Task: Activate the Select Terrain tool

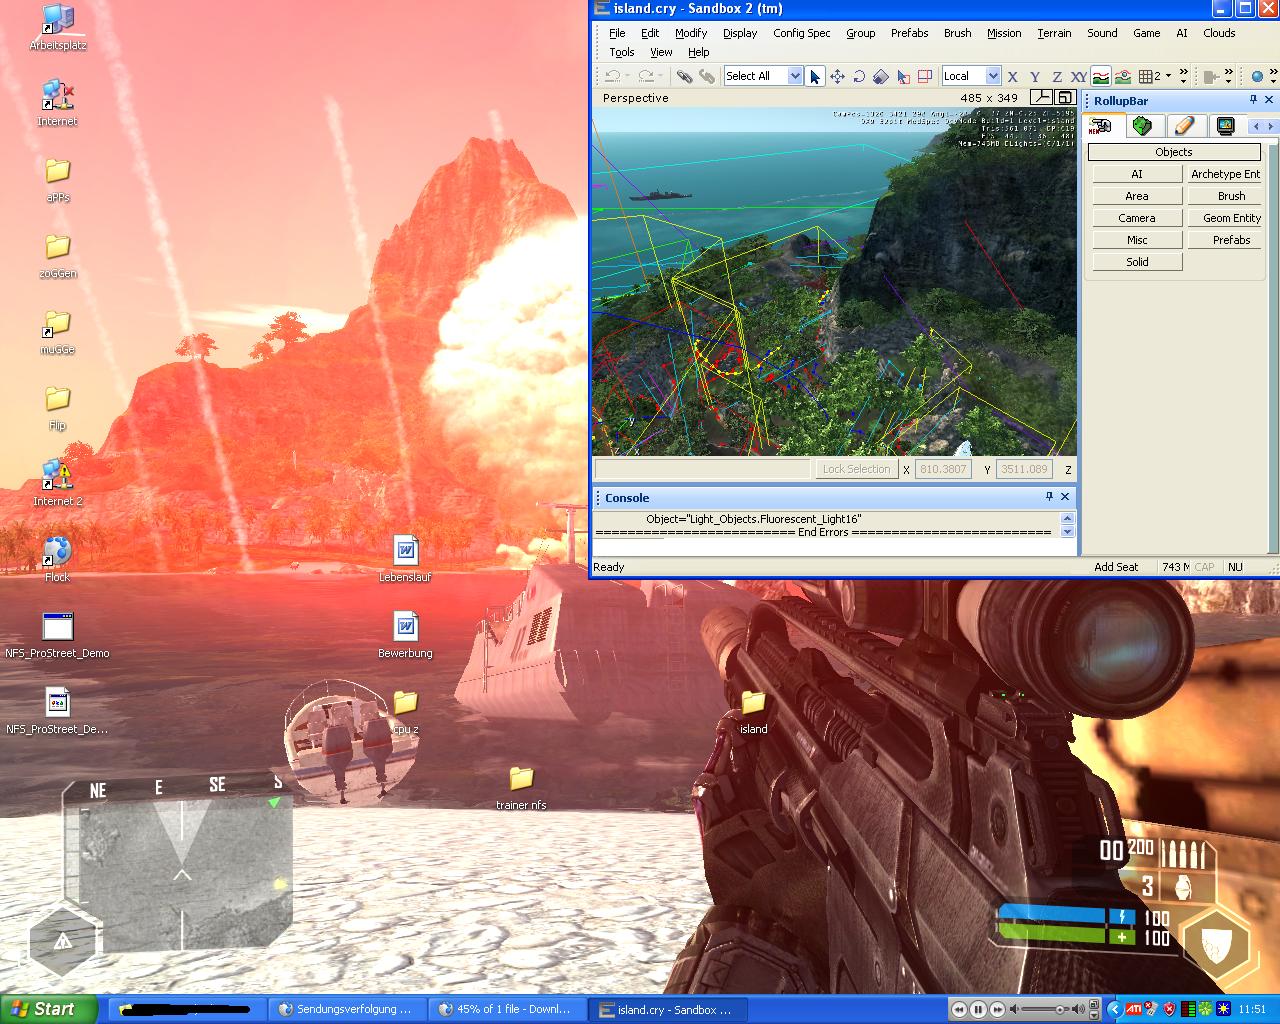Action: point(903,76)
